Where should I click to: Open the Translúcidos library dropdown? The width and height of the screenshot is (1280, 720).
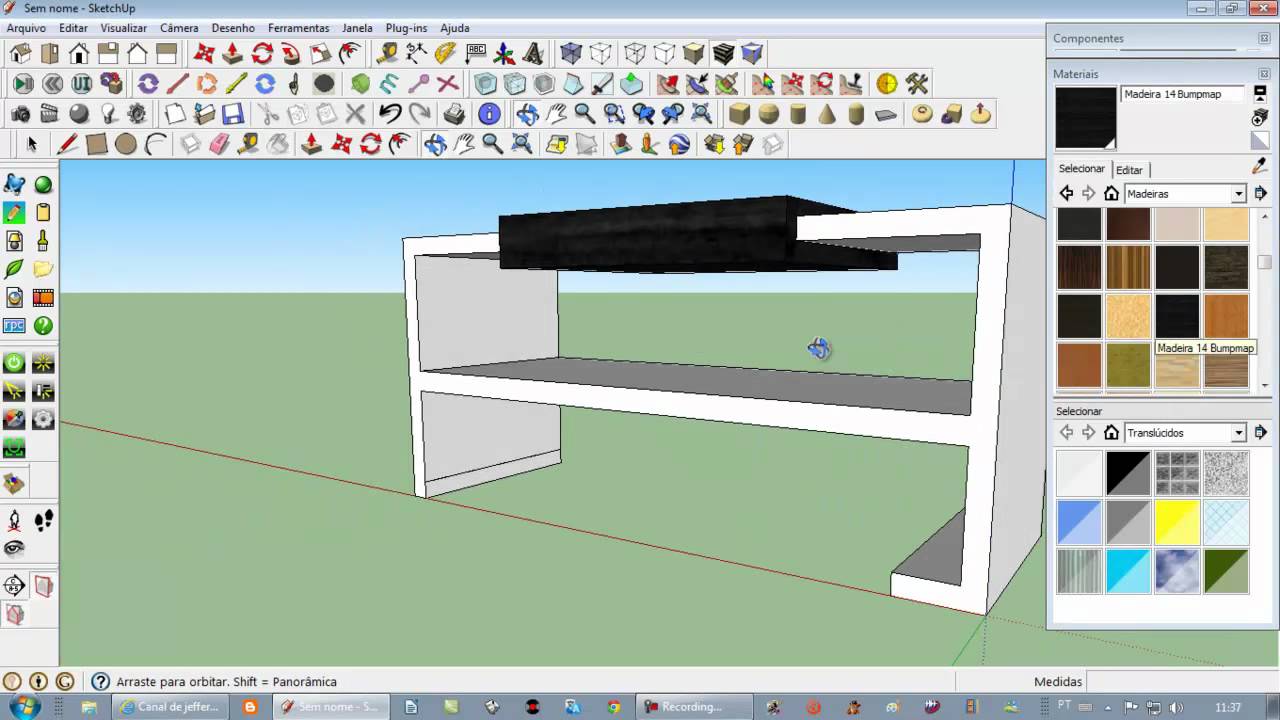[1238, 433]
